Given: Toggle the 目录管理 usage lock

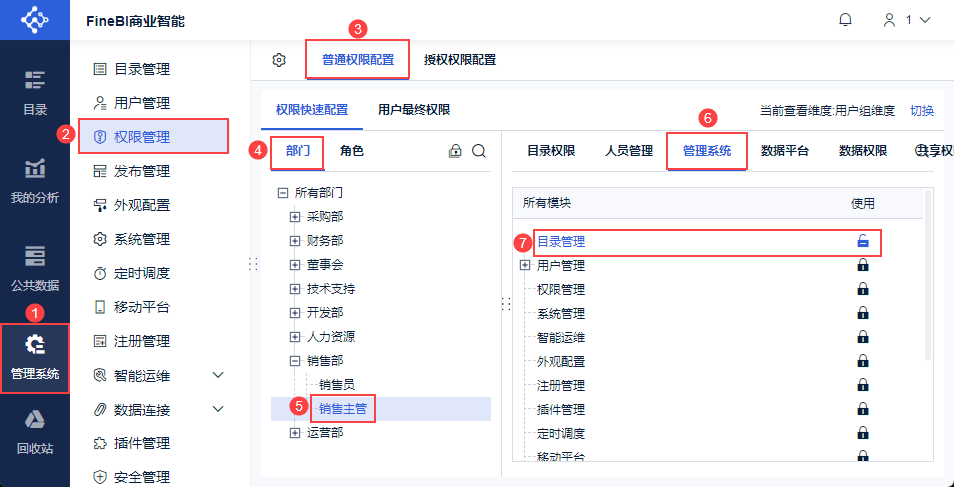Looking at the screenshot, I should tap(862, 241).
